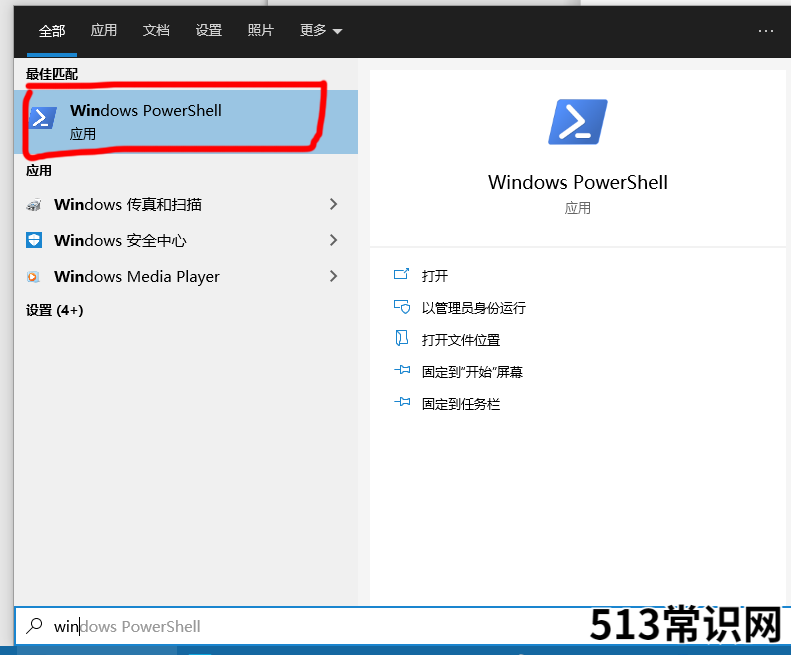
Task: Click the search magnifier icon
Action: [x=34, y=626]
